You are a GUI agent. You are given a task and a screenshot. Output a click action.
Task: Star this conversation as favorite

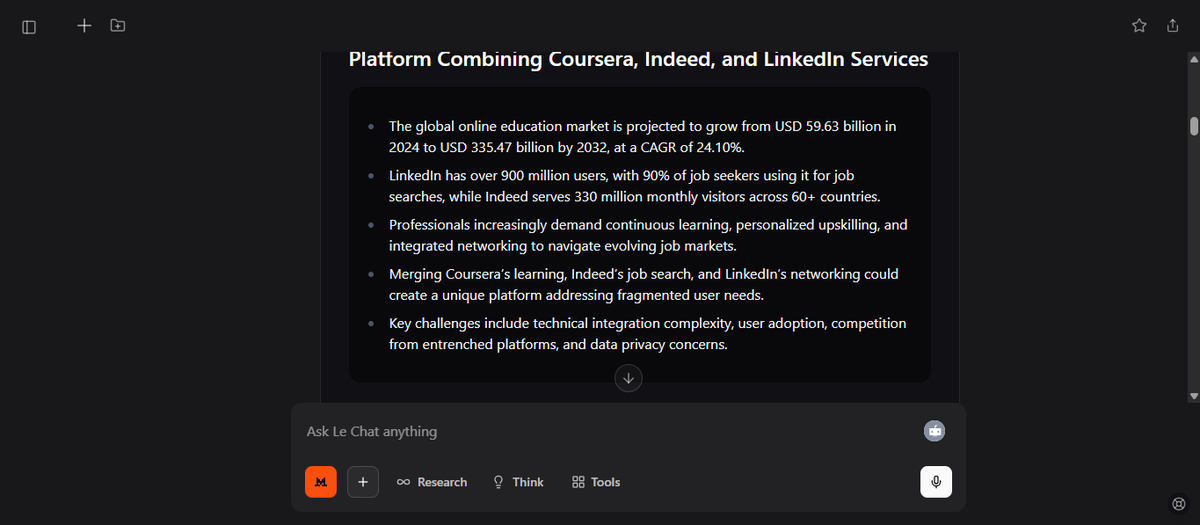tap(1139, 26)
